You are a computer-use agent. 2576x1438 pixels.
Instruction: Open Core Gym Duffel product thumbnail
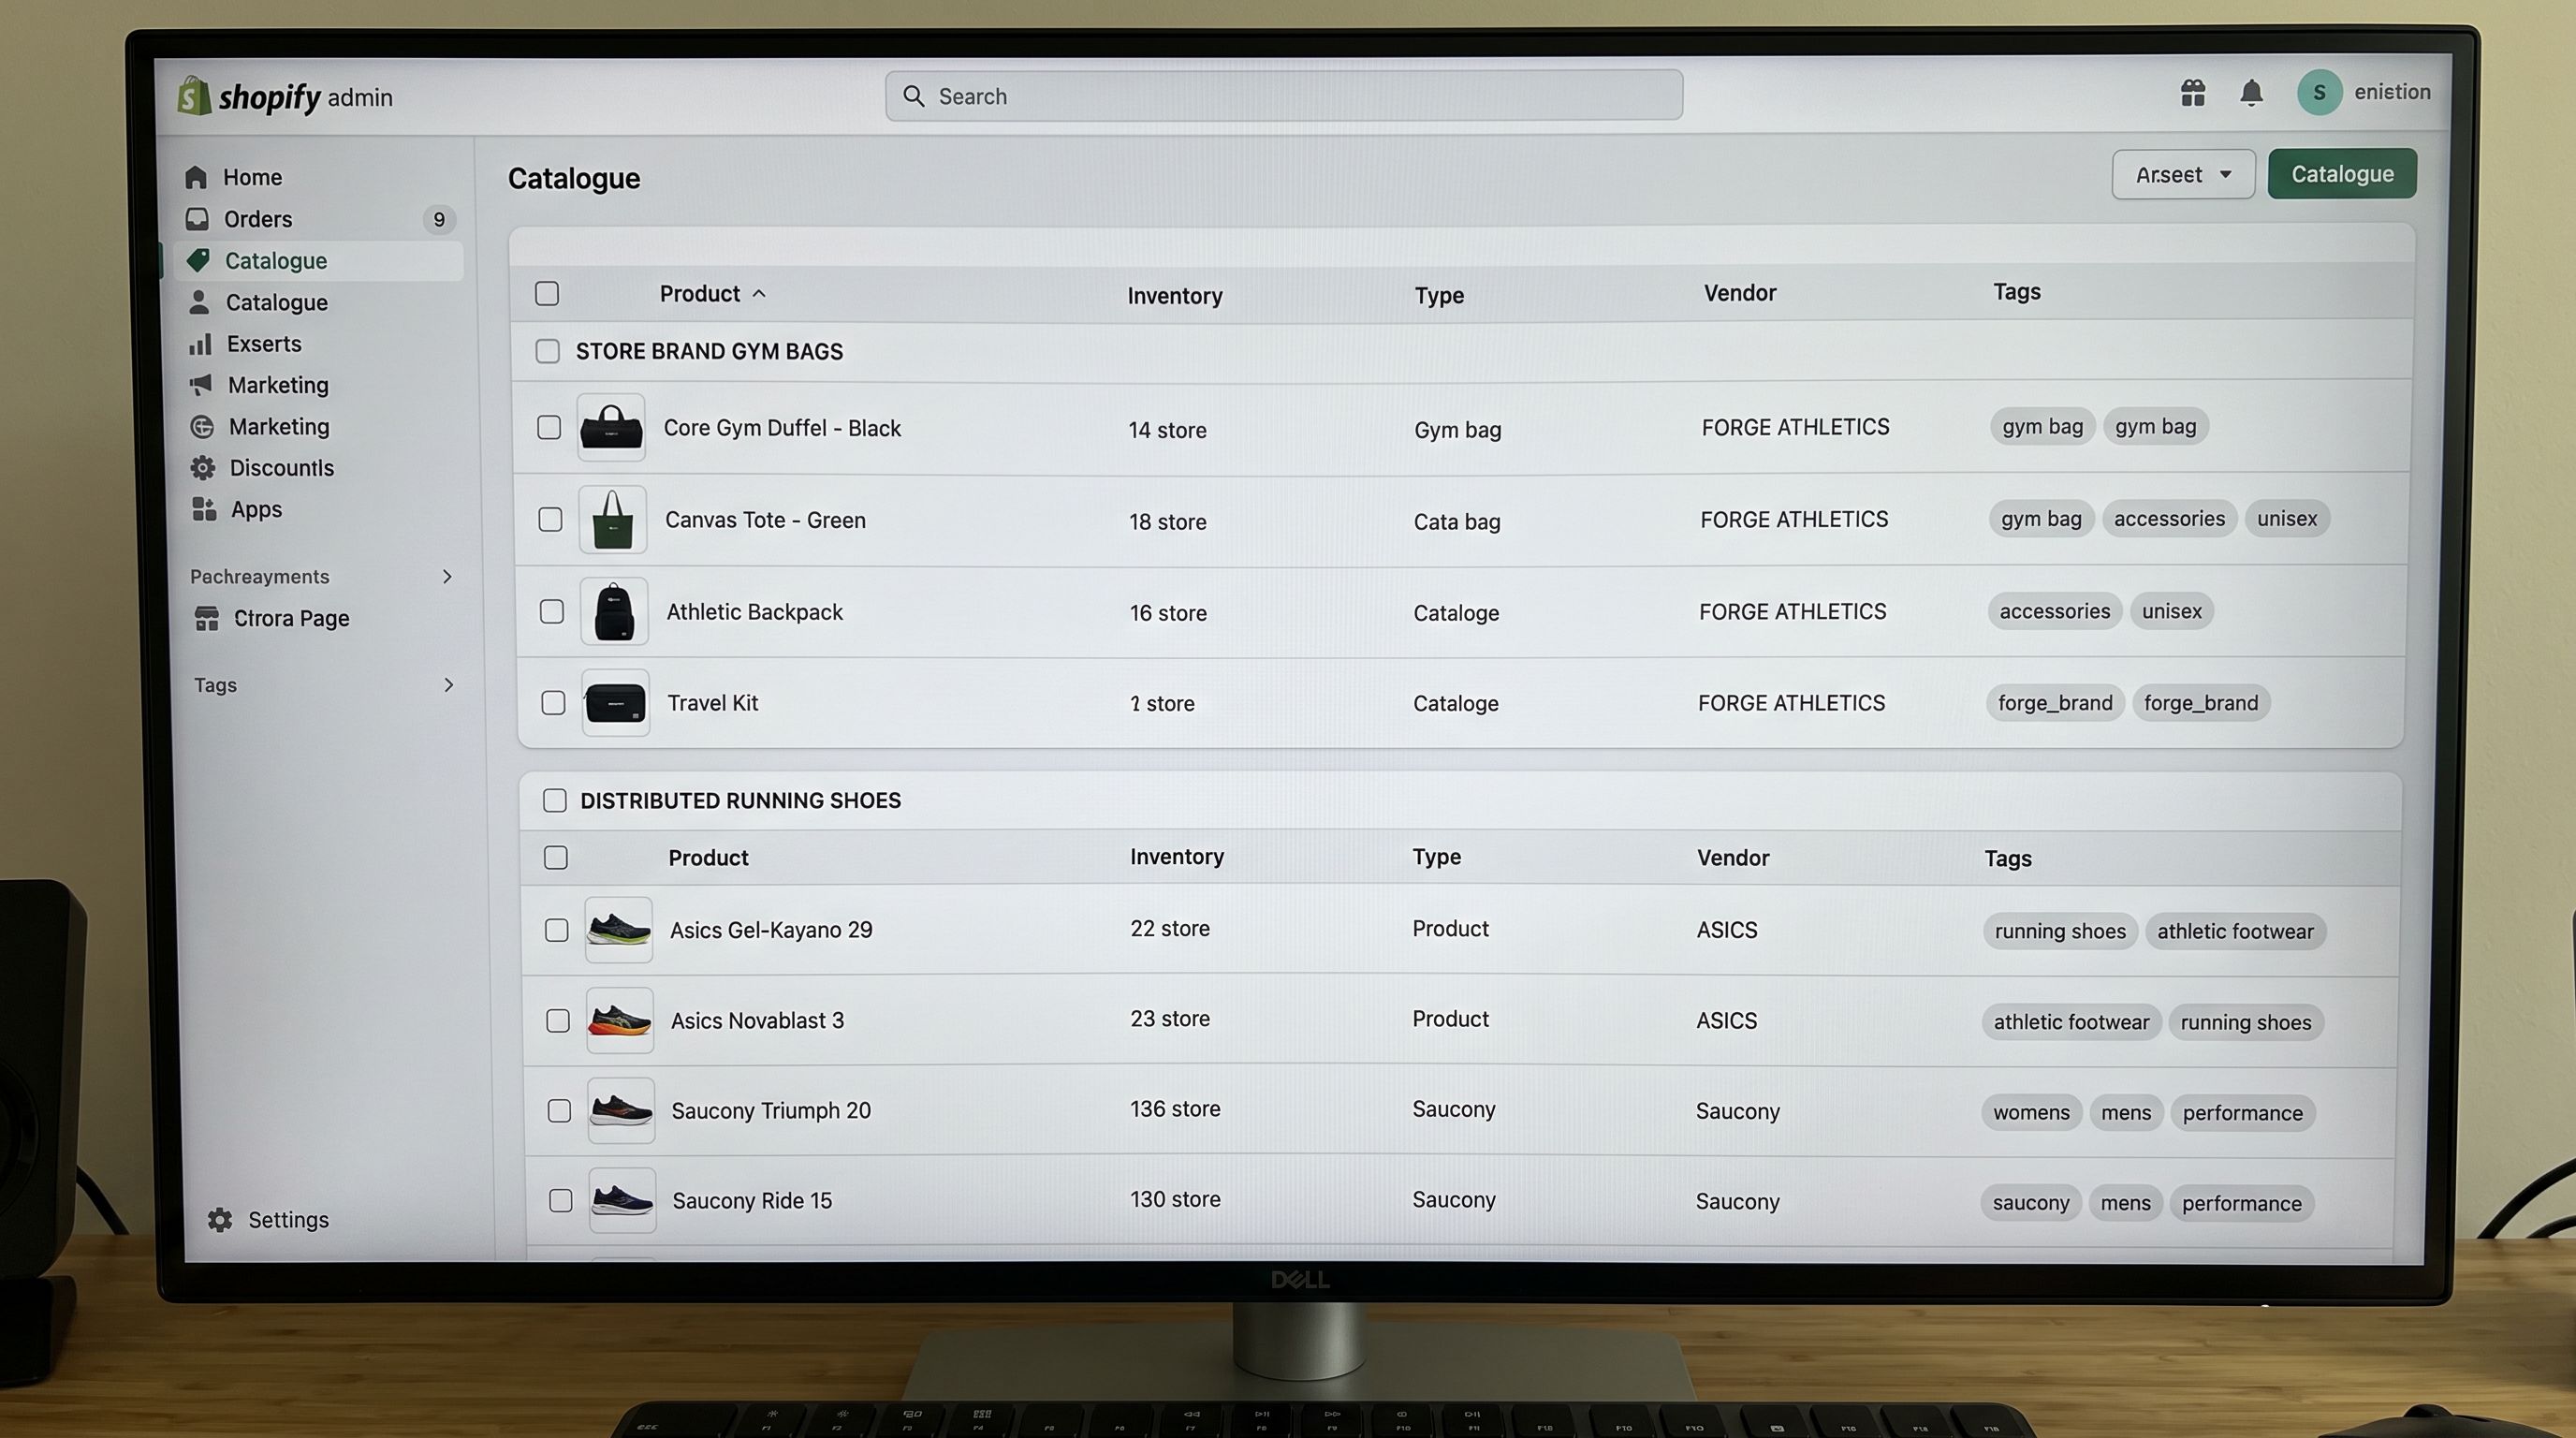click(x=611, y=427)
